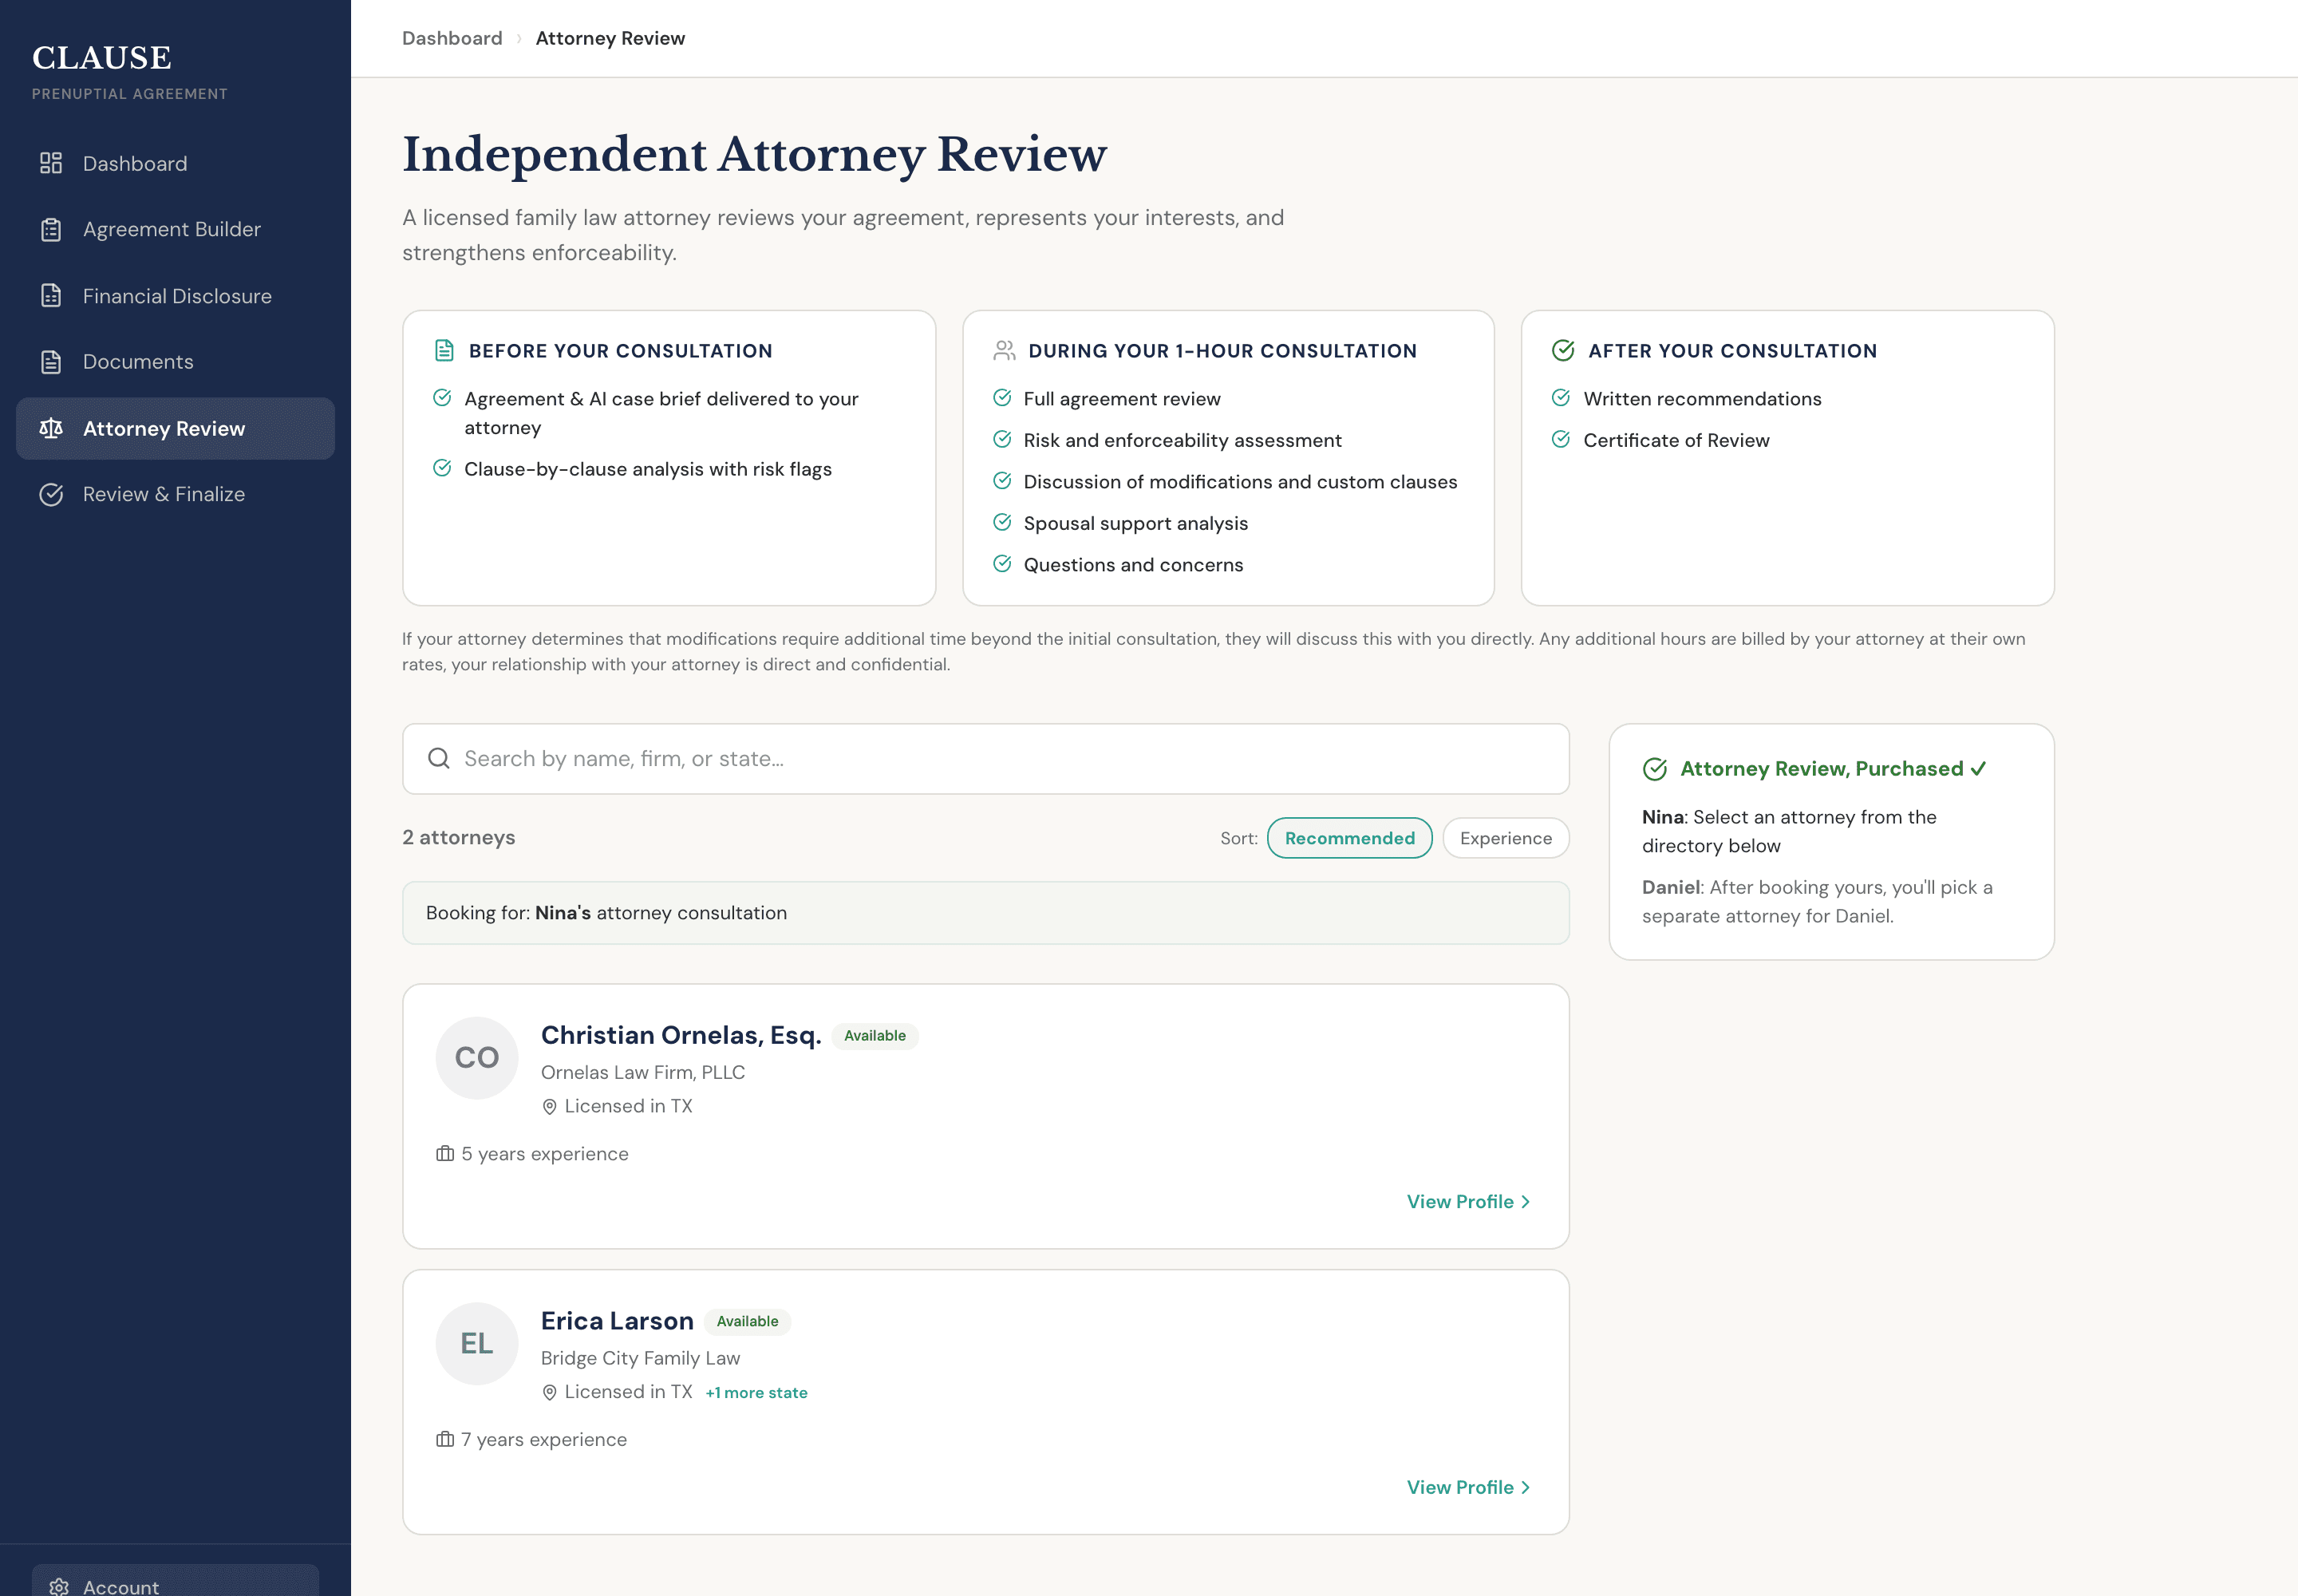Screen dimensions: 2298x1596
Task: Click the Dashboard grid icon in sidebar
Action: [51, 163]
